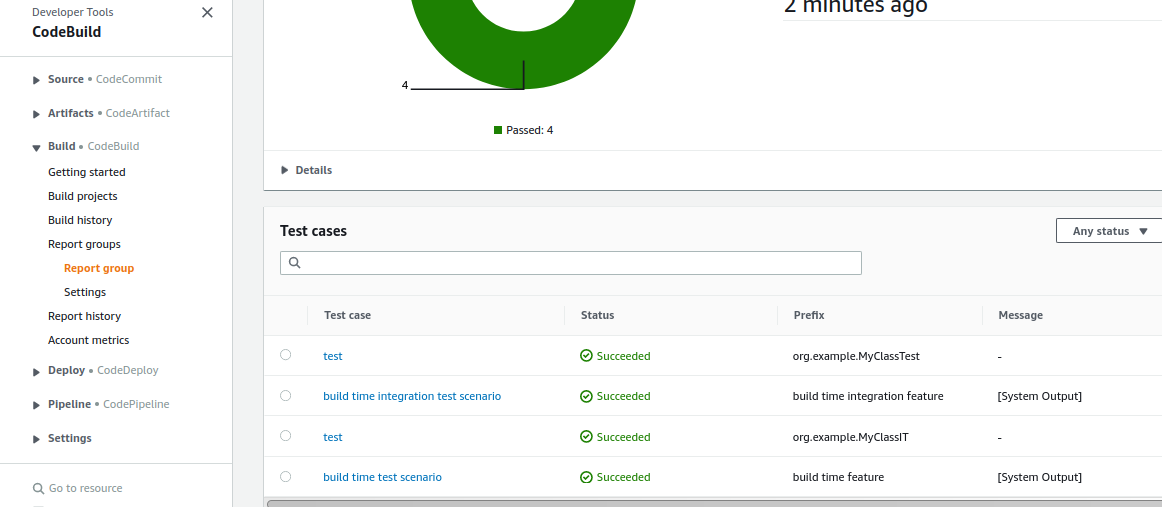Image resolution: width=1162 pixels, height=507 pixels.
Task: Open build time integration test scenario link
Action: click(412, 396)
